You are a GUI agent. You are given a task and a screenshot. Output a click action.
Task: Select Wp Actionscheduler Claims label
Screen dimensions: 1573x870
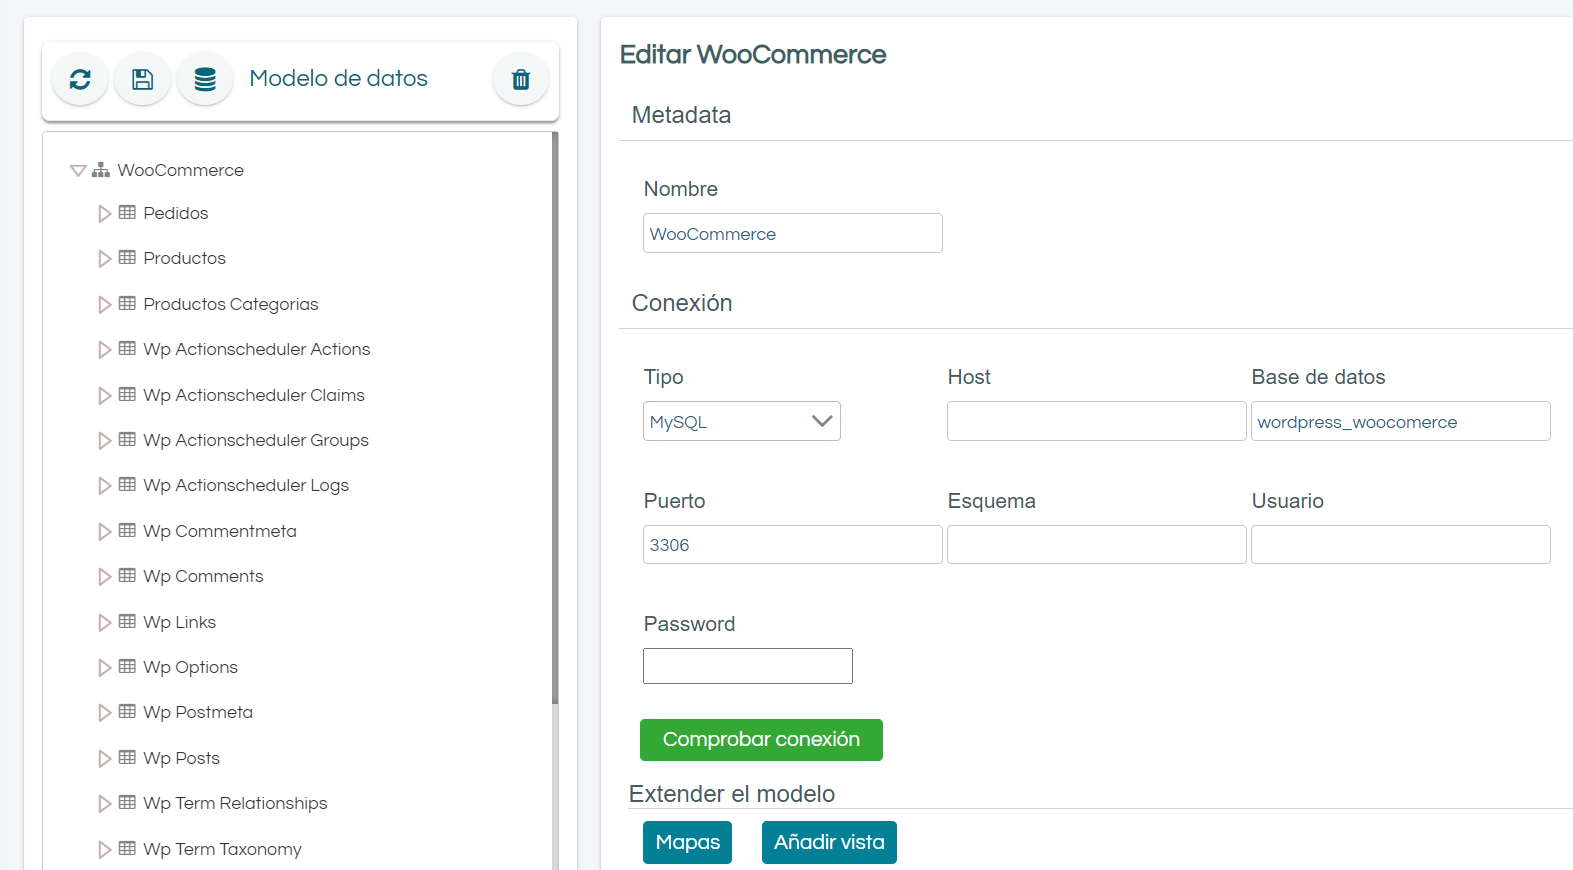coord(254,395)
